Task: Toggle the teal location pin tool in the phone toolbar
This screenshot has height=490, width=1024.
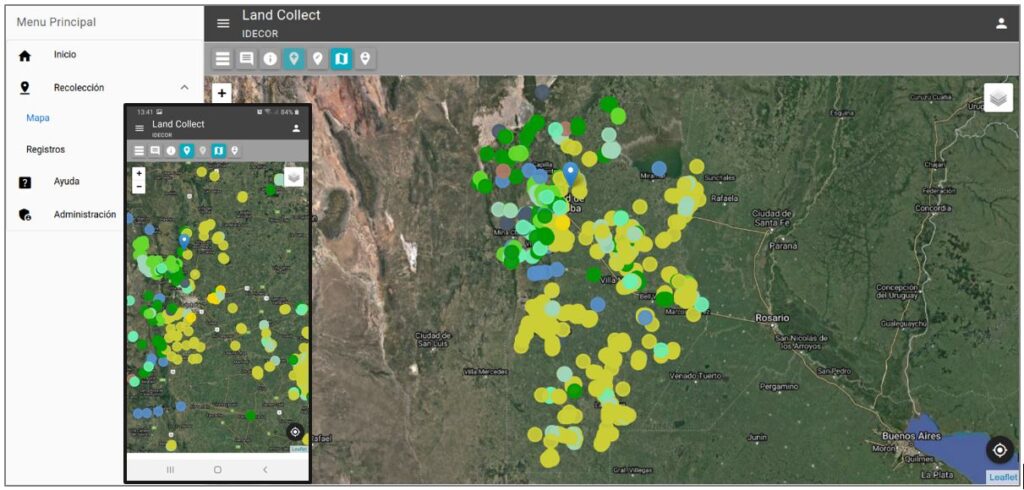Action: 187,151
